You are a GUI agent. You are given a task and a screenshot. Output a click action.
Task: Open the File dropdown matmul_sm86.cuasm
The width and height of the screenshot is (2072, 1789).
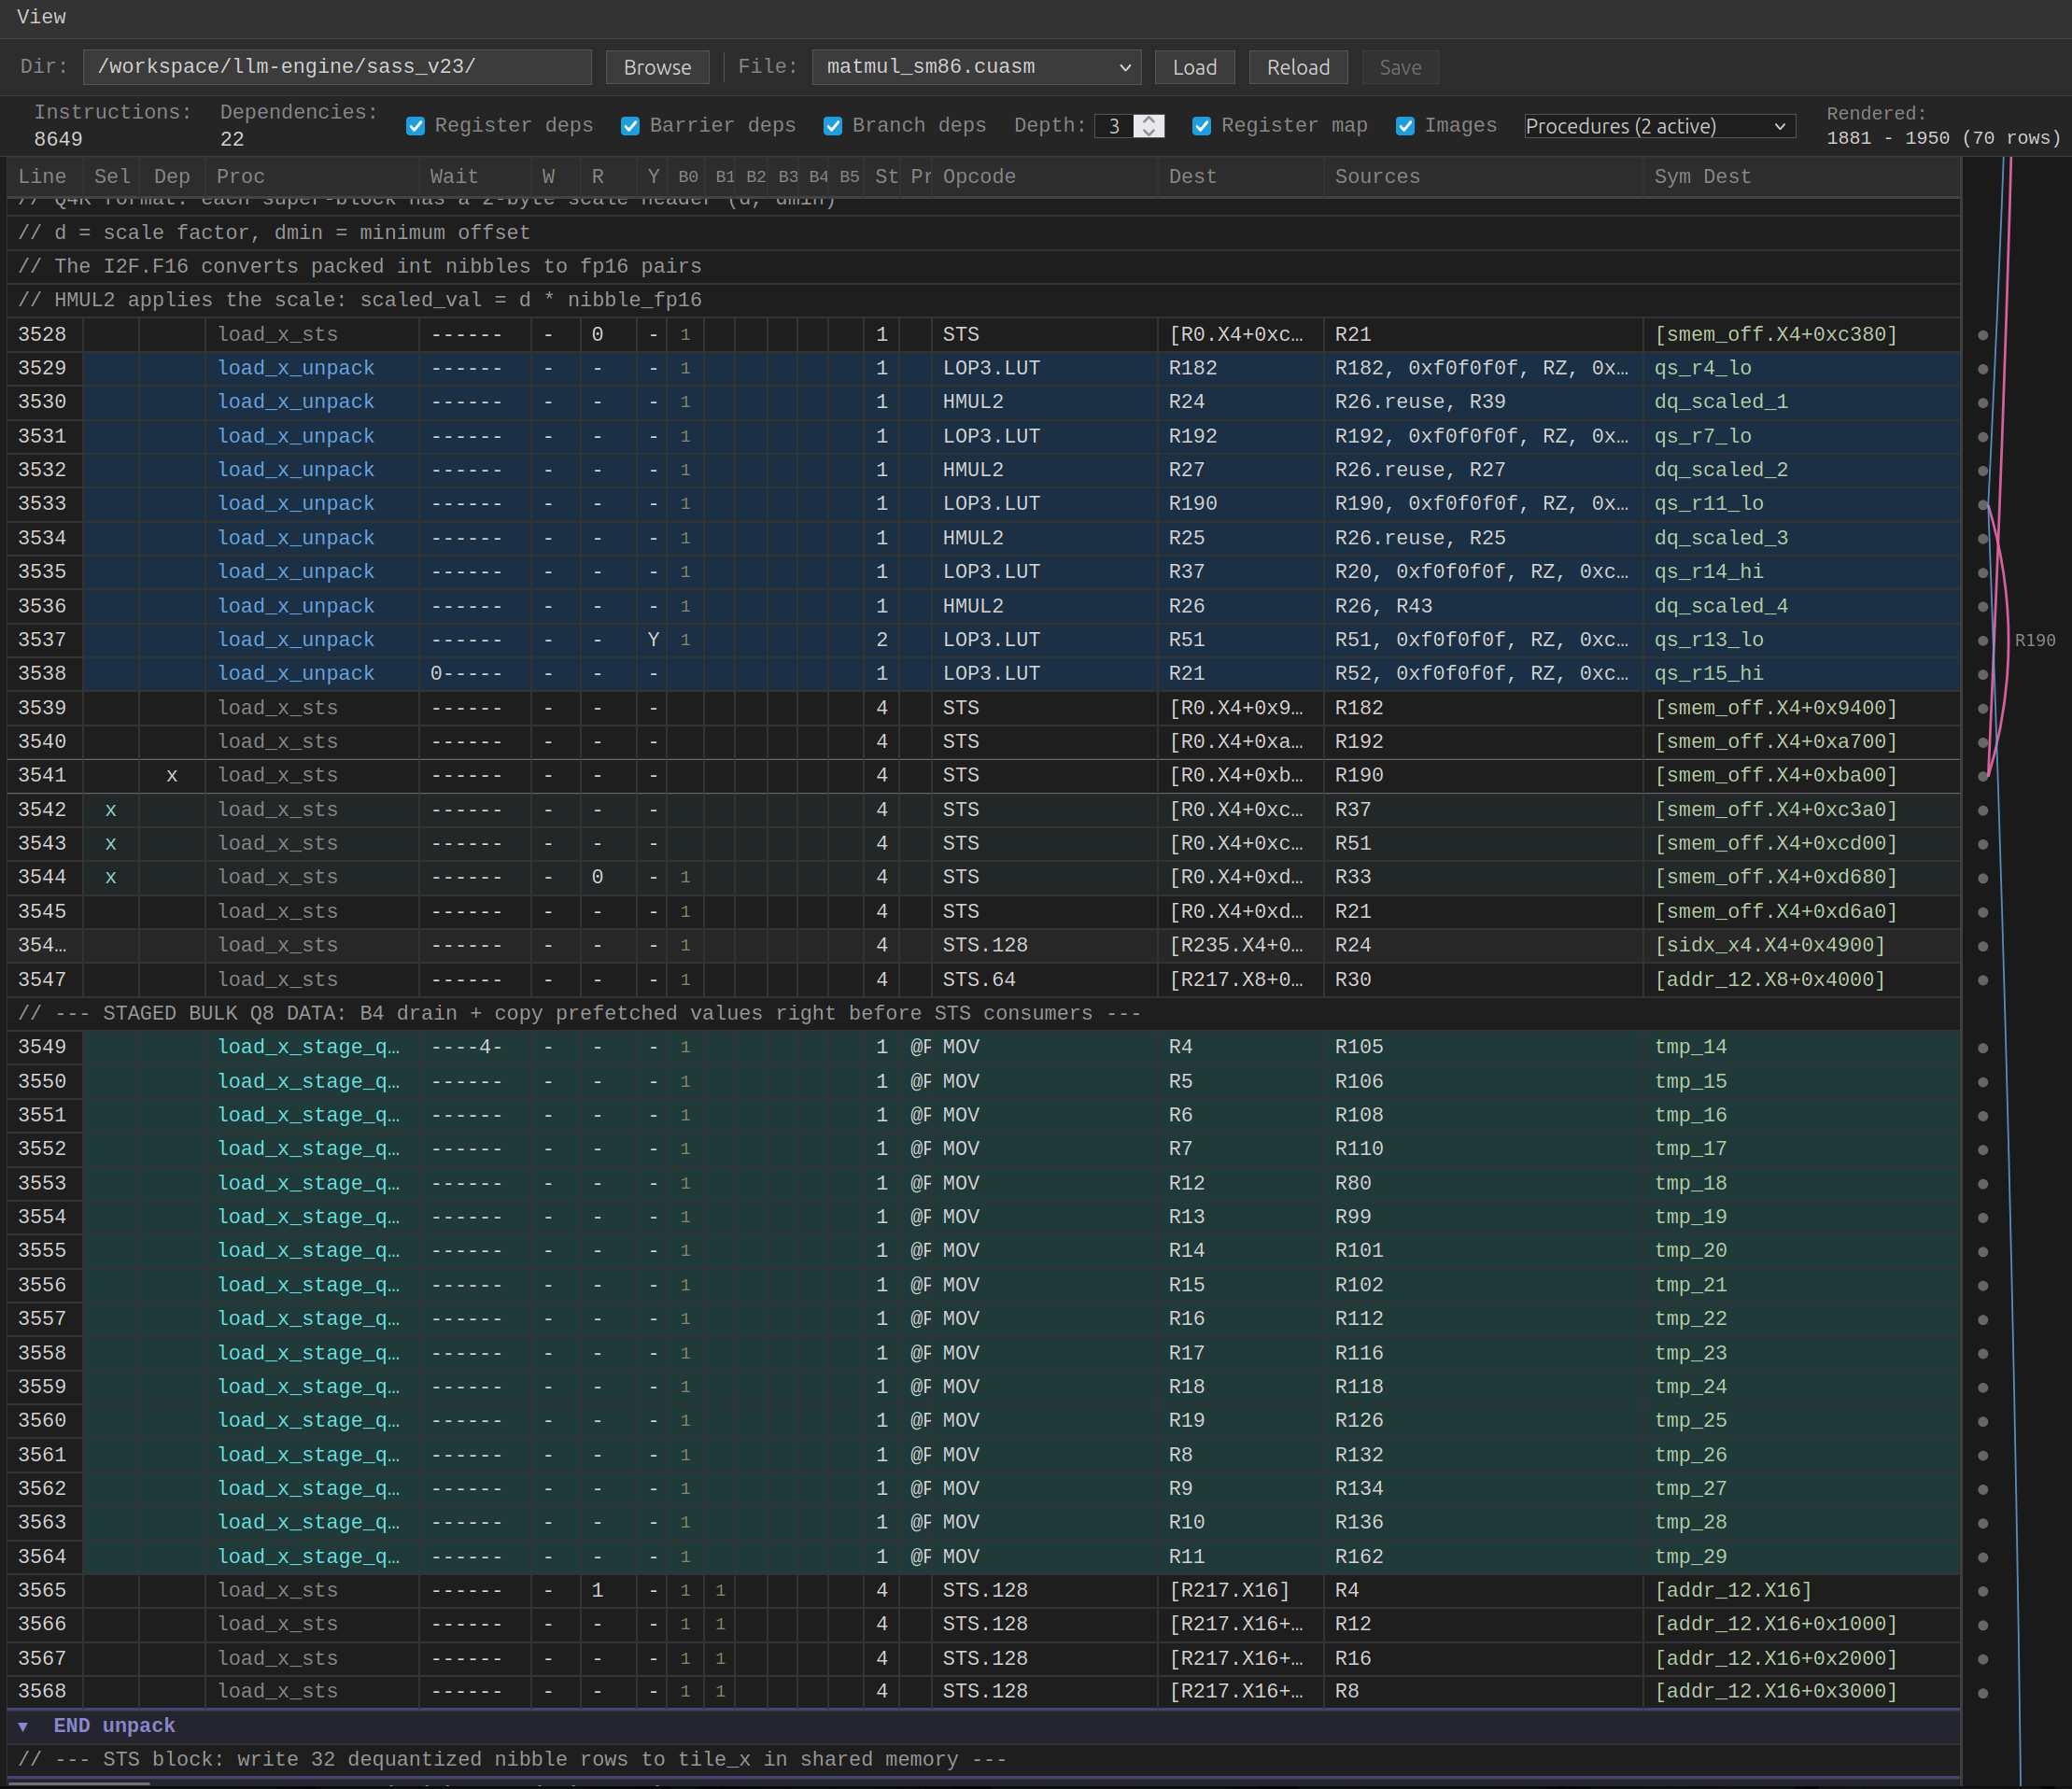click(x=976, y=67)
